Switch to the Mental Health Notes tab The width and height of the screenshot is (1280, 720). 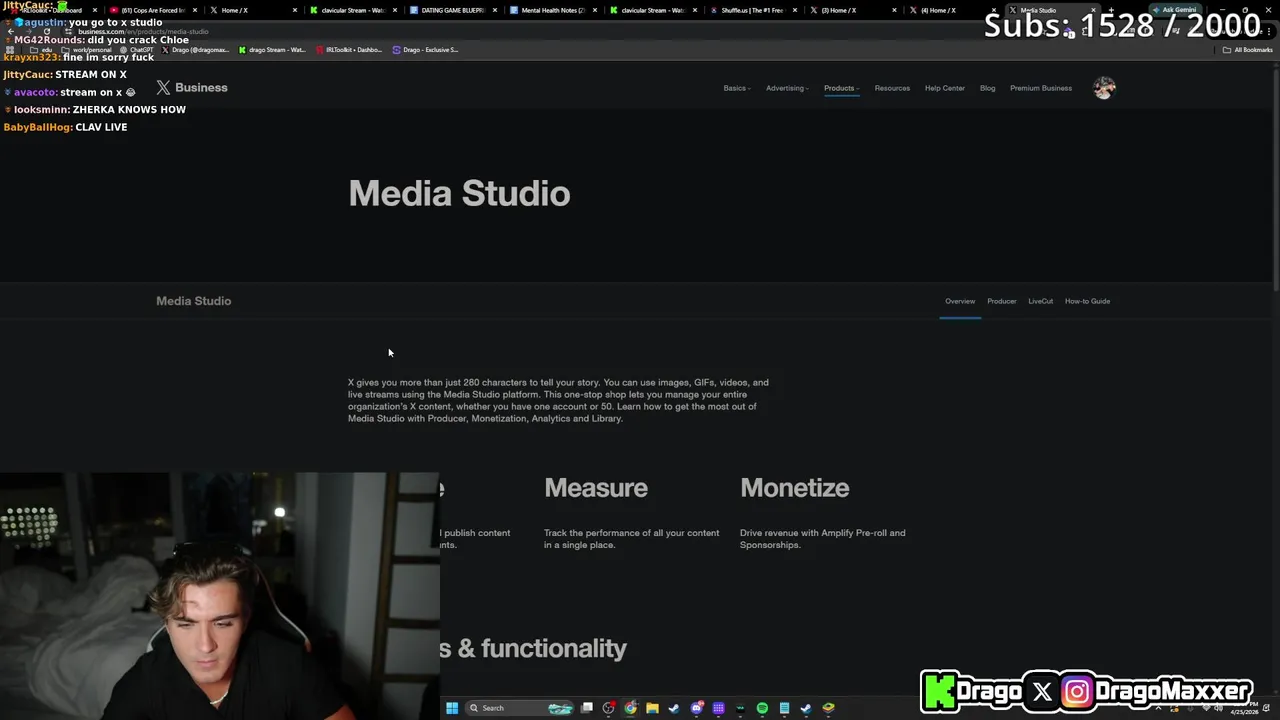click(x=552, y=10)
